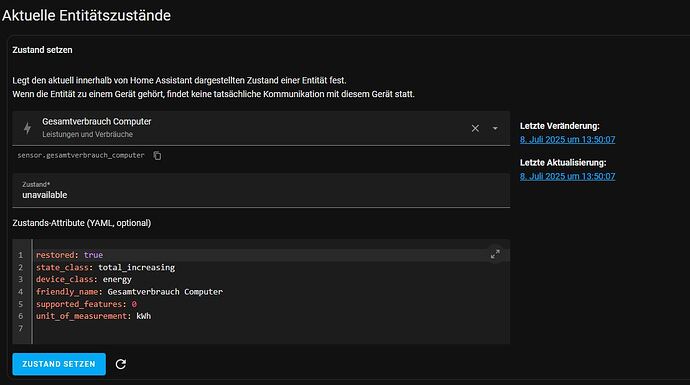Image resolution: width=690 pixels, height=385 pixels.
Task: Click the 'Leistungen und Verbräuche' subtitle
Action: point(87,134)
